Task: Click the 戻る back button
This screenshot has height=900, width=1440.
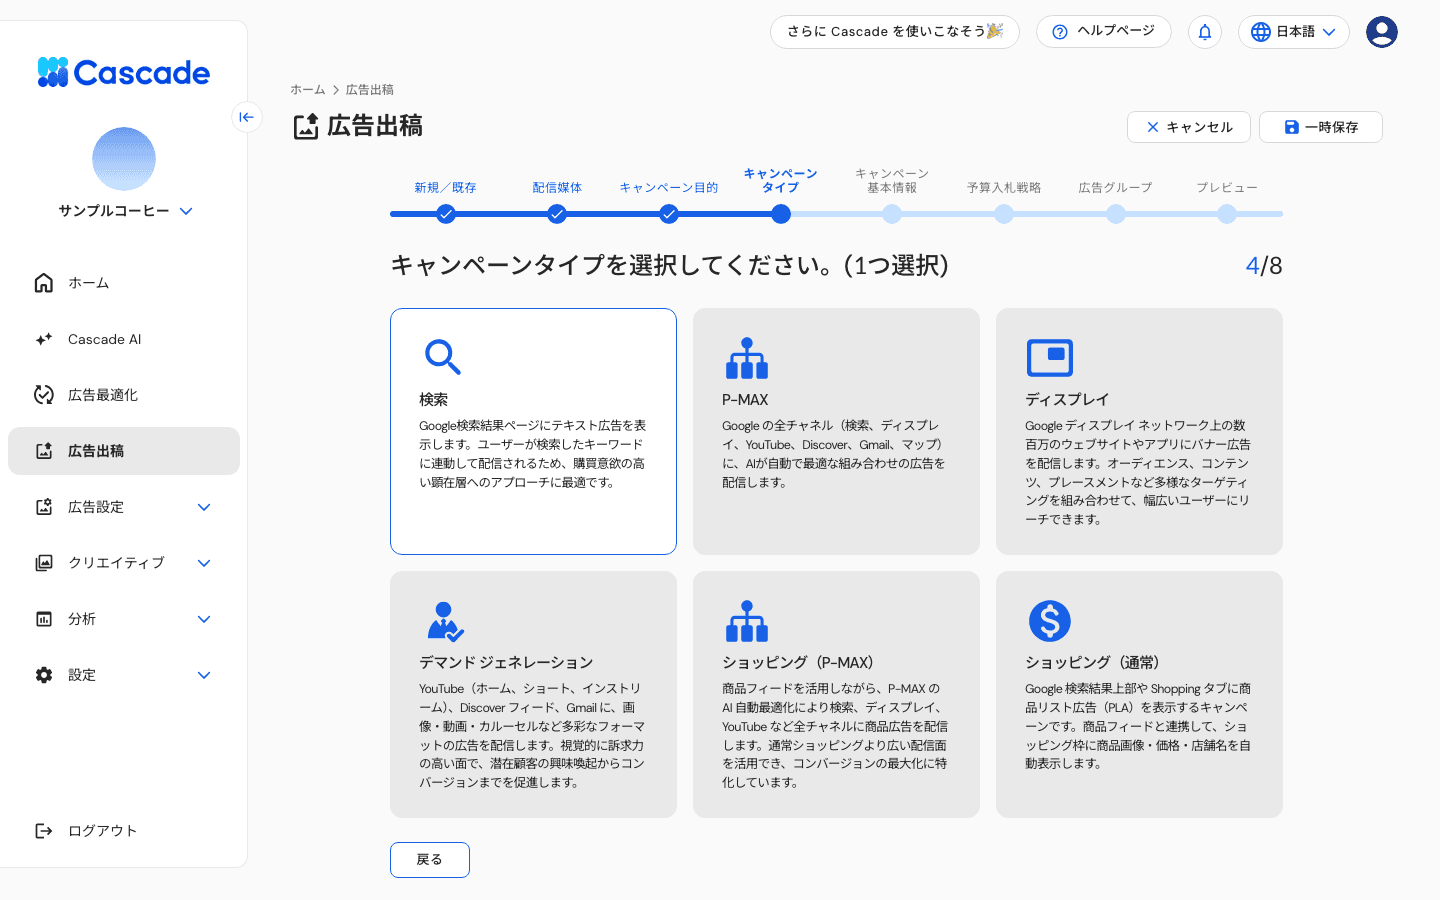Action: pyautogui.click(x=430, y=860)
